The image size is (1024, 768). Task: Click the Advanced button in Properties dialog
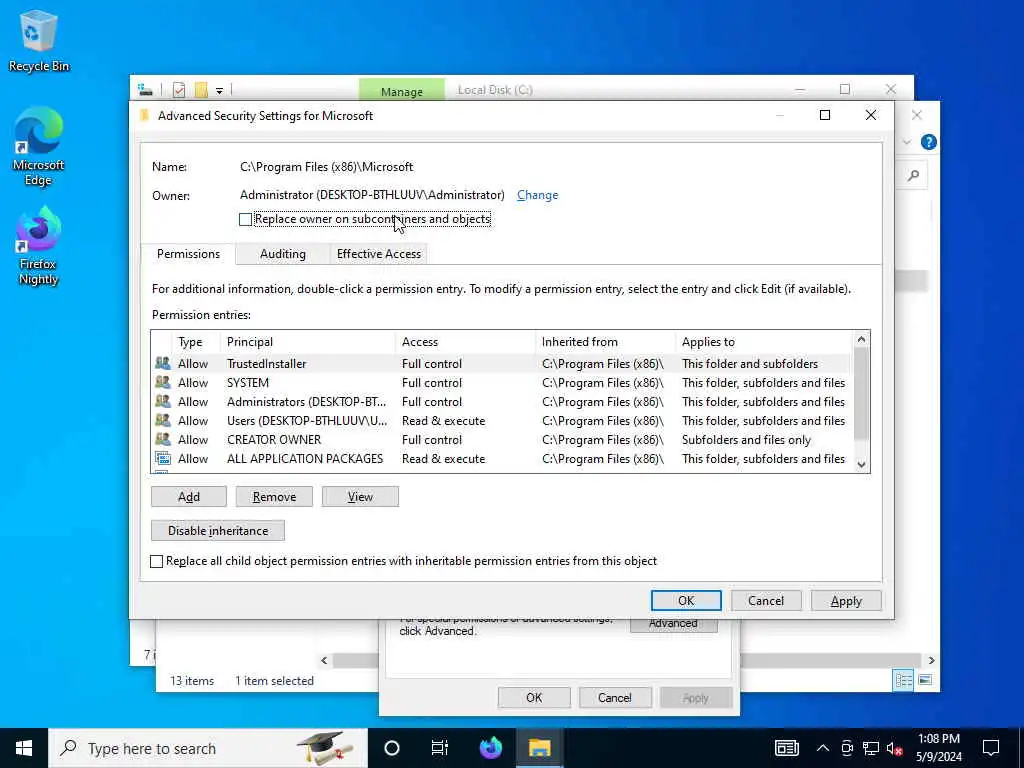pos(673,624)
